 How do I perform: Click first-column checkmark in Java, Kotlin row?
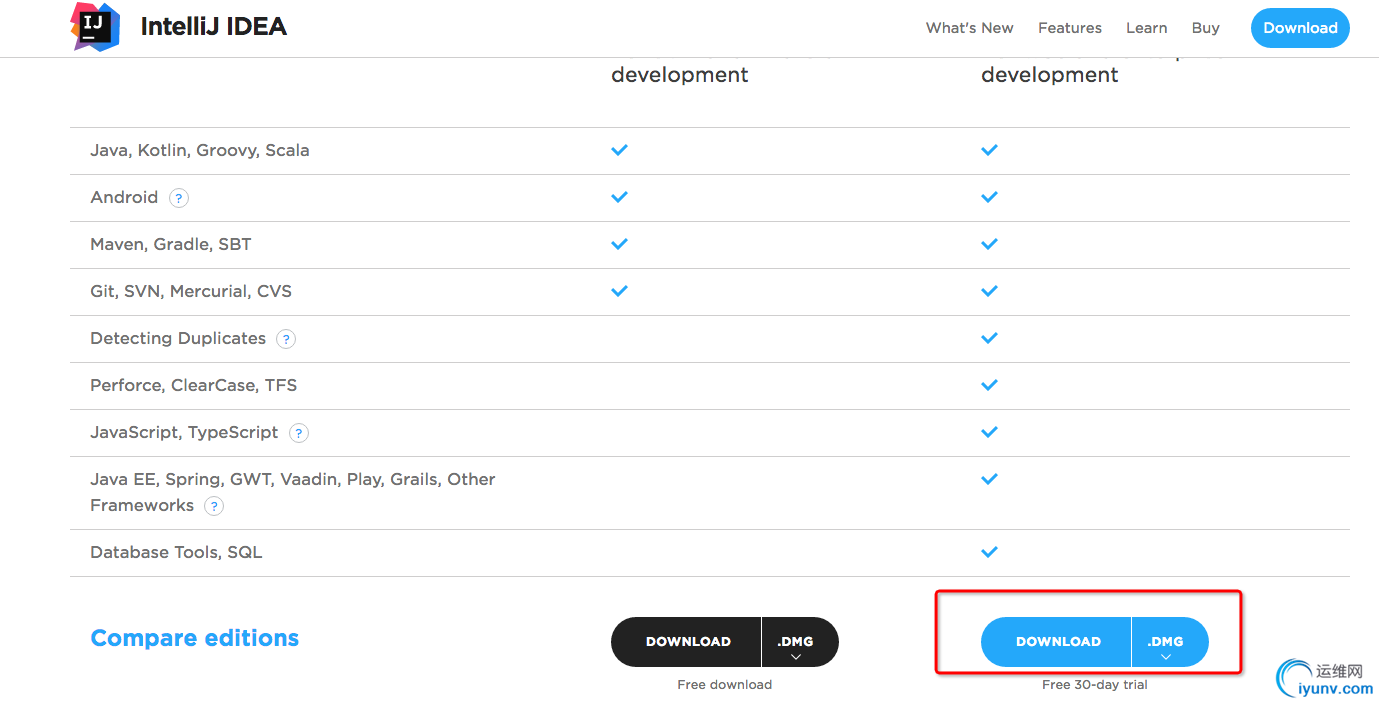[620, 150]
